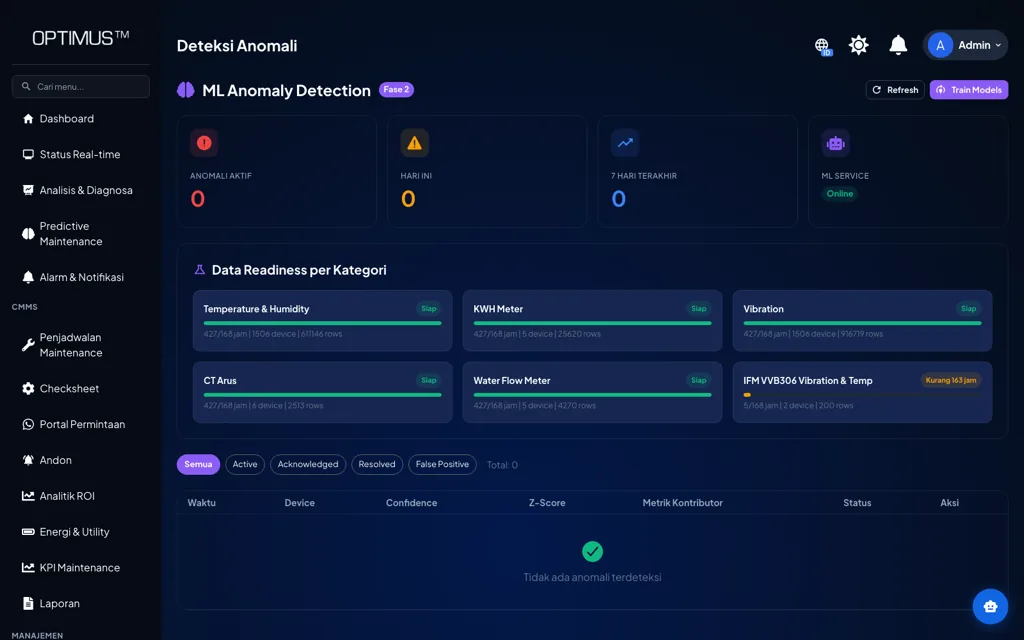Viewport: 1024px width, 640px height.
Task: Click the Refresh button
Action: [x=895, y=89]
